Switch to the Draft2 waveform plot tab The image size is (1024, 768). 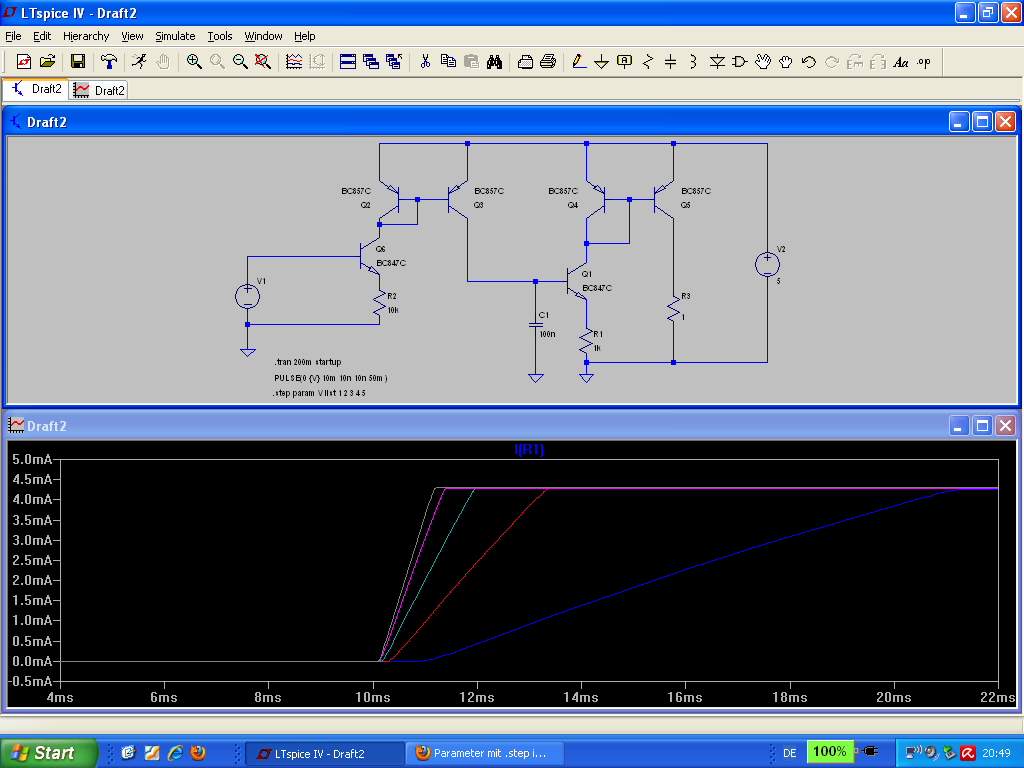pos(99,90)
